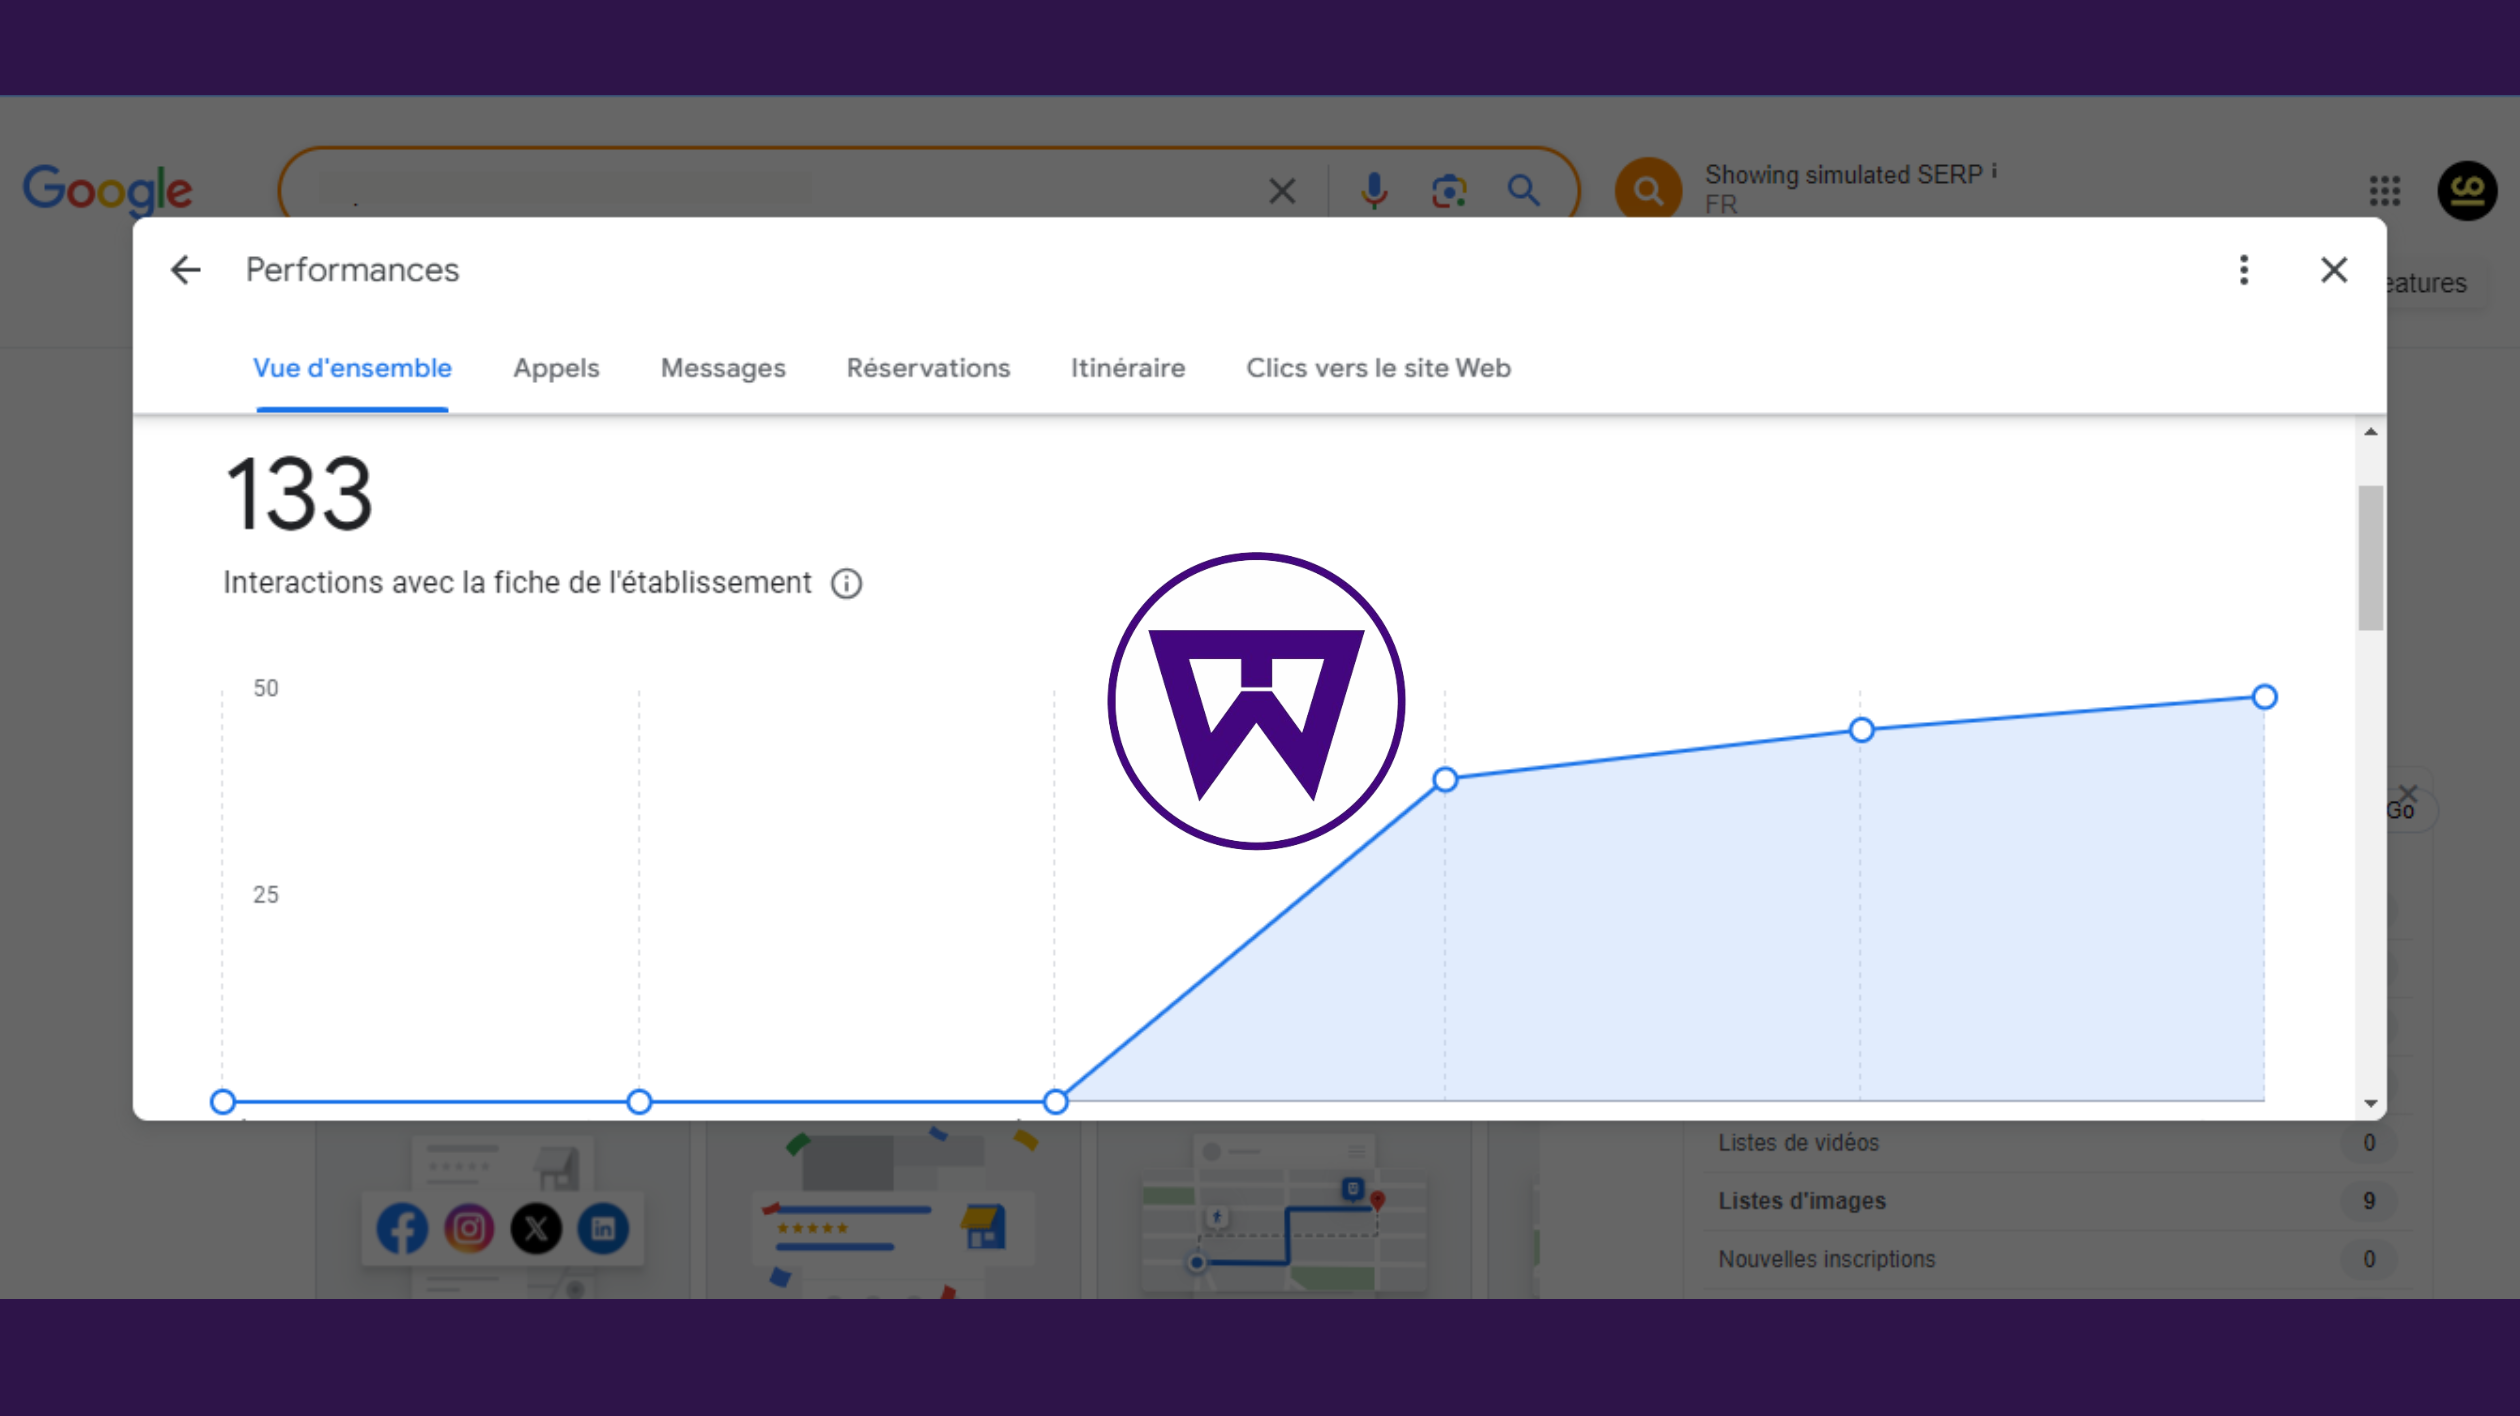Click the second chart data point at zero

pyautogui.click(x=639, y=1102)
